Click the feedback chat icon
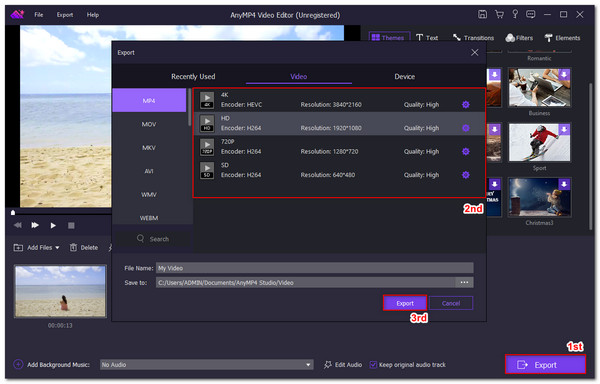 (x=531, y=15)
